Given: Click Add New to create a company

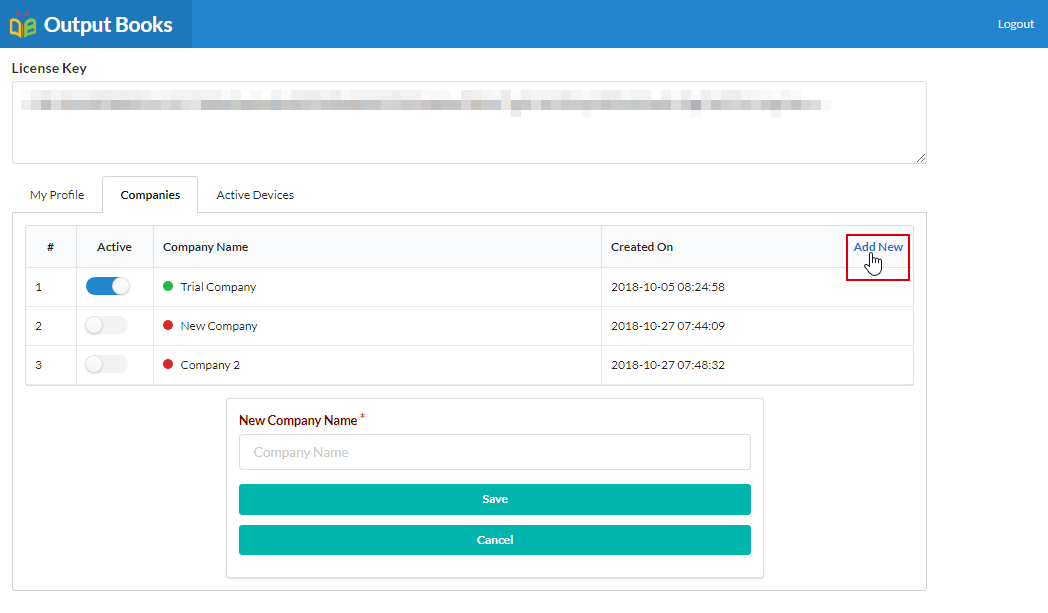Looking at the screenshot, I should pos(878,247).
